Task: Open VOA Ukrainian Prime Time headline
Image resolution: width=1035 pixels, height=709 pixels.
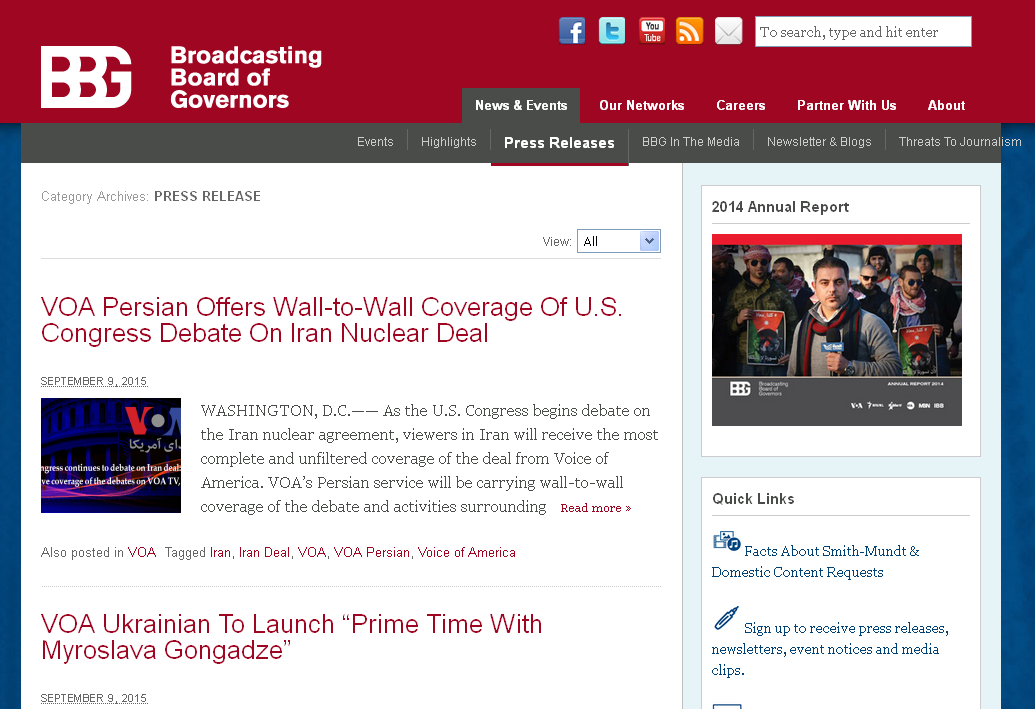Action: pos(291,637)
